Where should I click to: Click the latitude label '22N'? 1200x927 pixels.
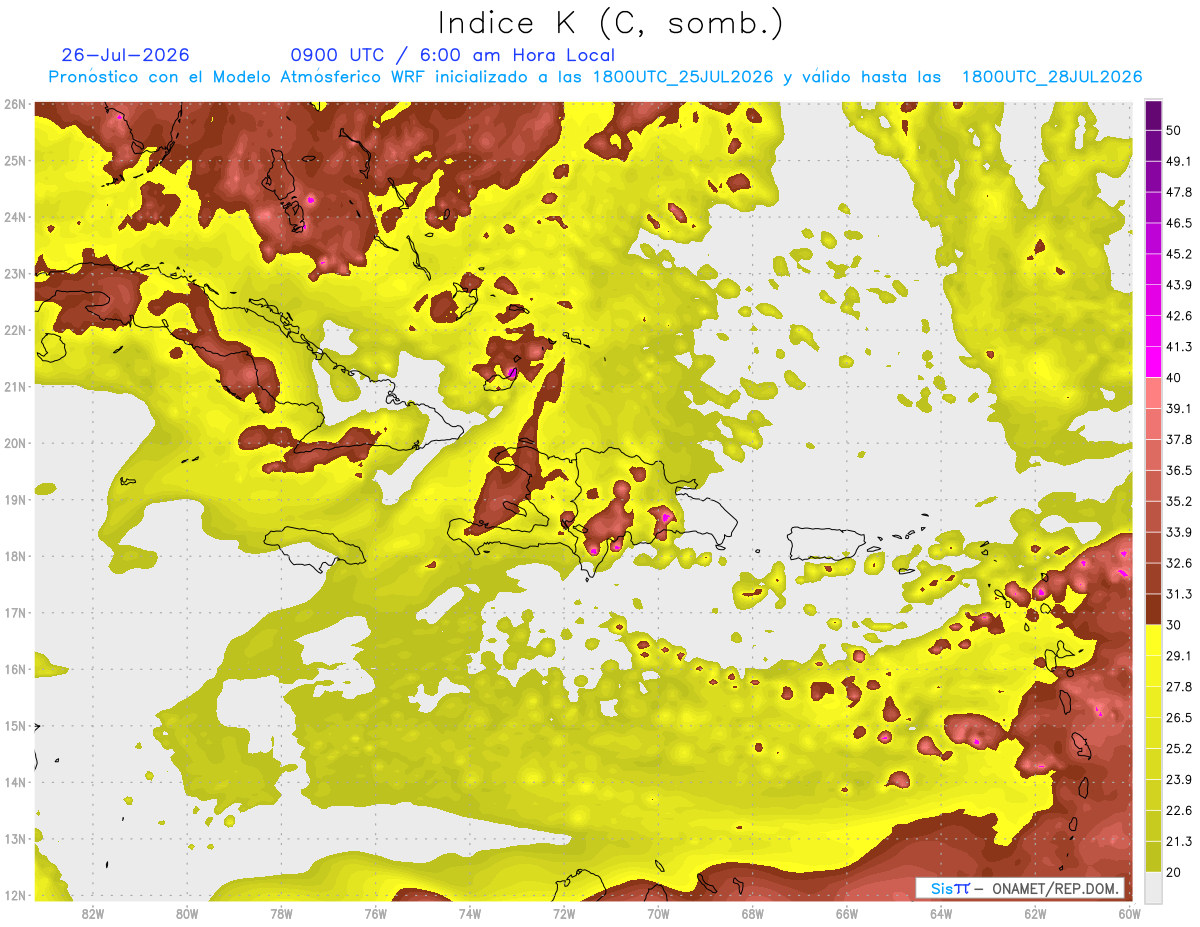pos(15,330)
